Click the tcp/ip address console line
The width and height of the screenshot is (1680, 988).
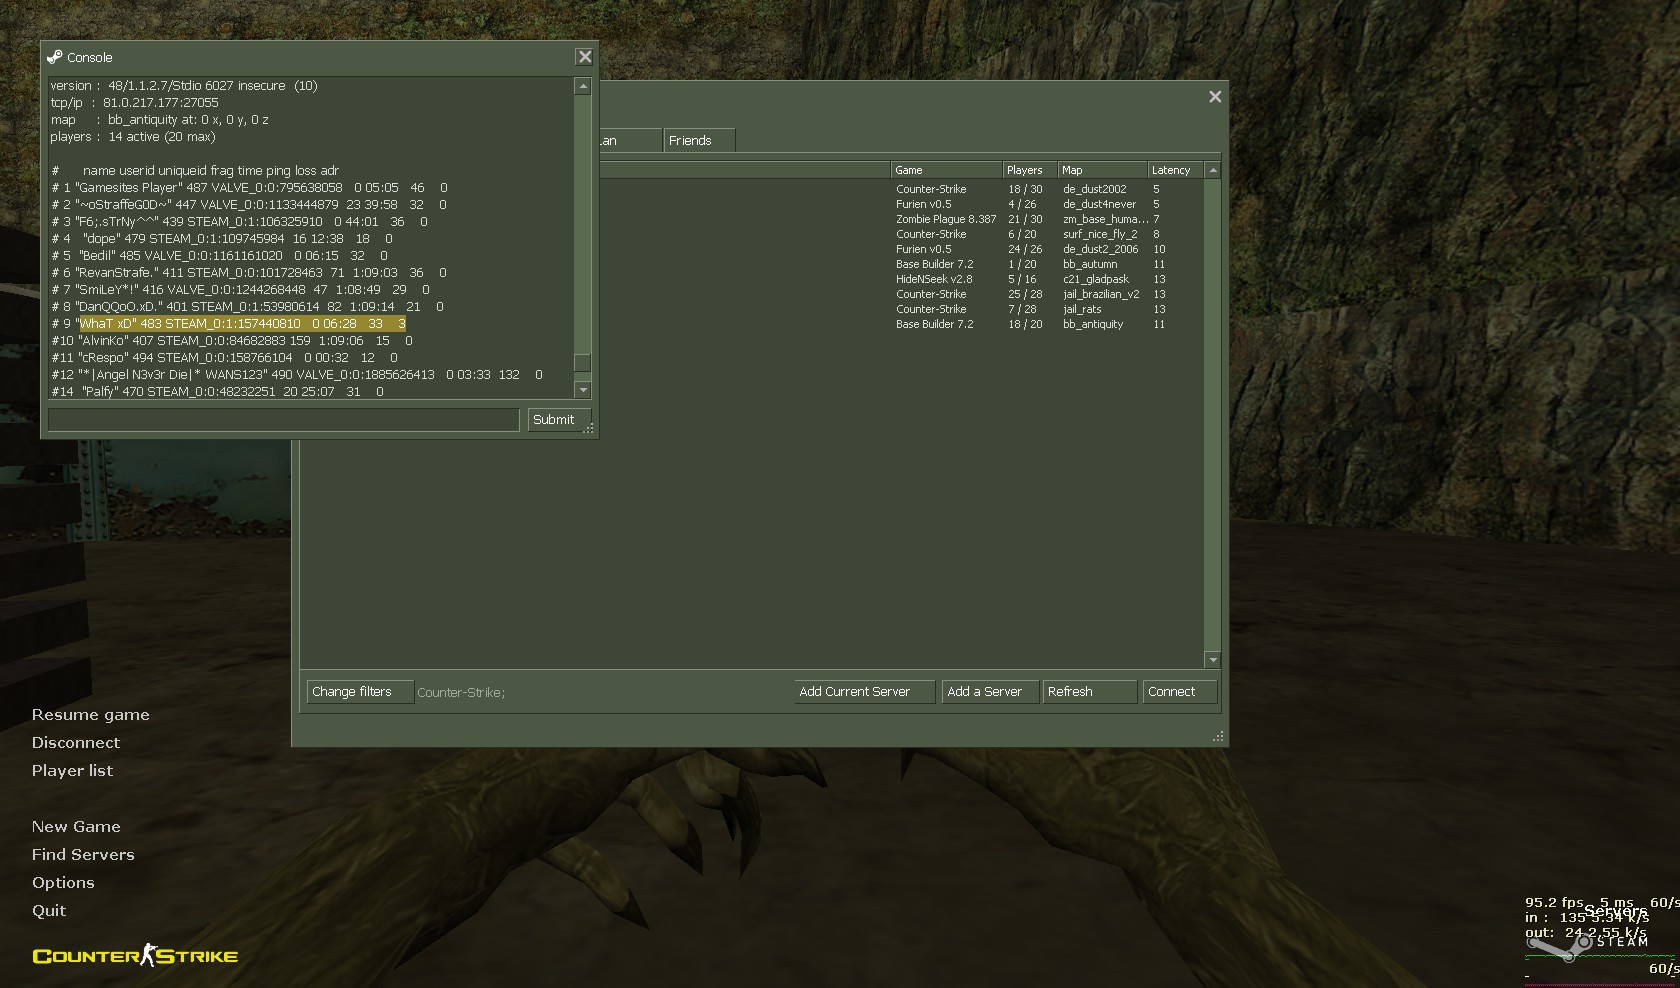click(x=134, y=103)
